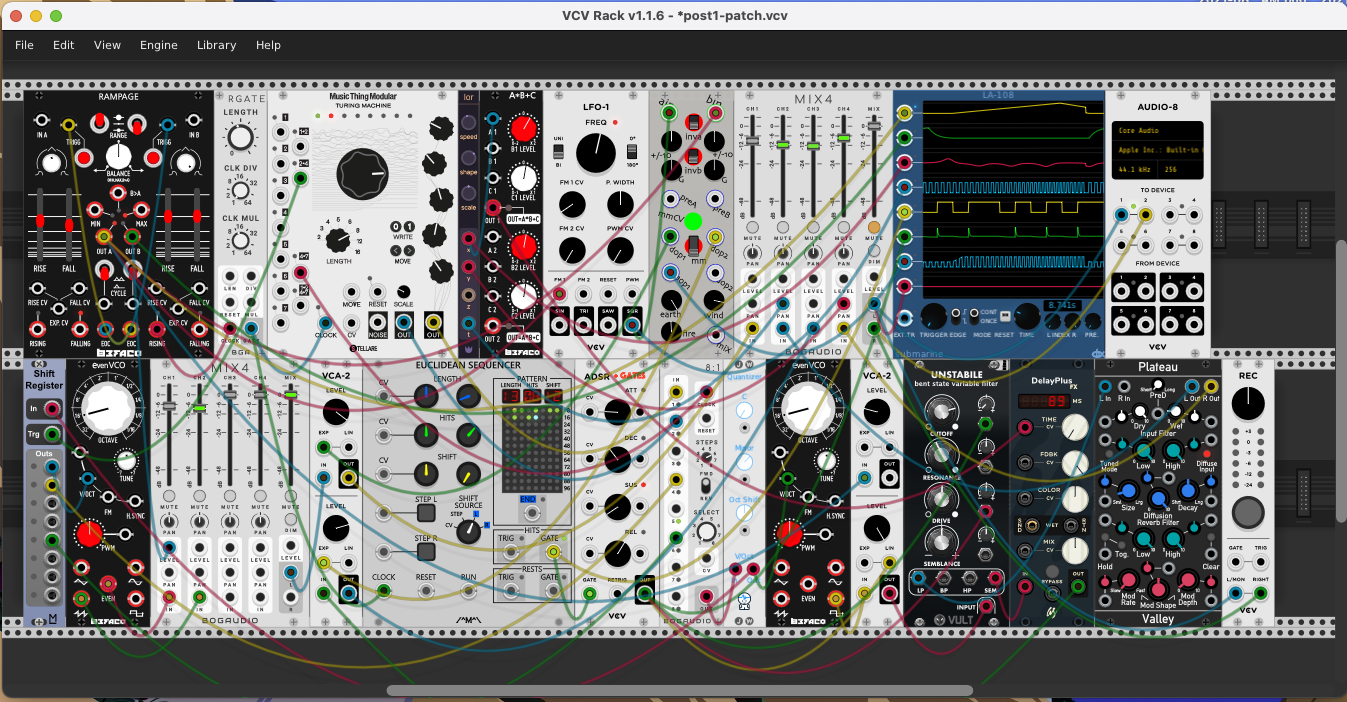Select the Unstabile CUTOFF knob
Screen dimensions: 1347x702
[x=940, y=412]
